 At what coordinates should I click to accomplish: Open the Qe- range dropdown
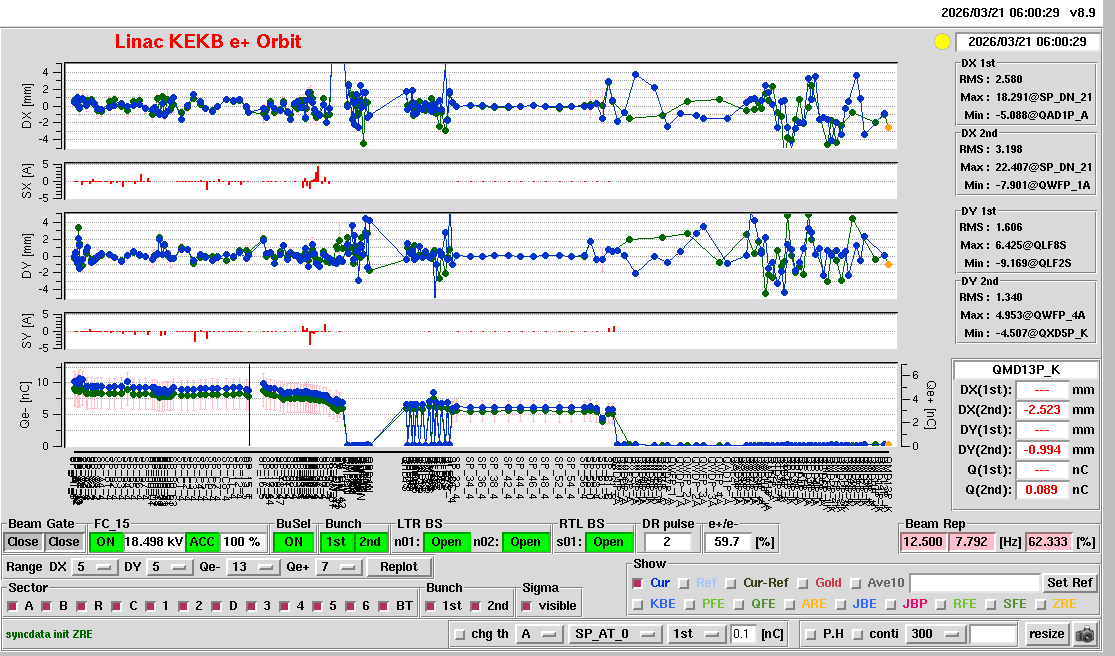click(252, 567)
